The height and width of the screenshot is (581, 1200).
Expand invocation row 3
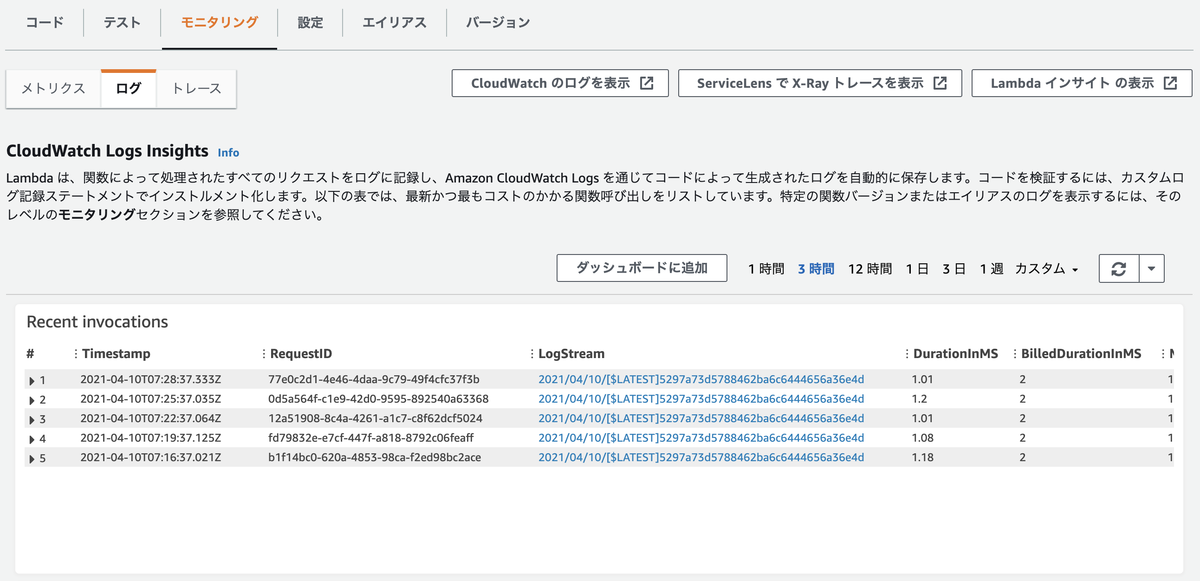click(x=32, y=419)
